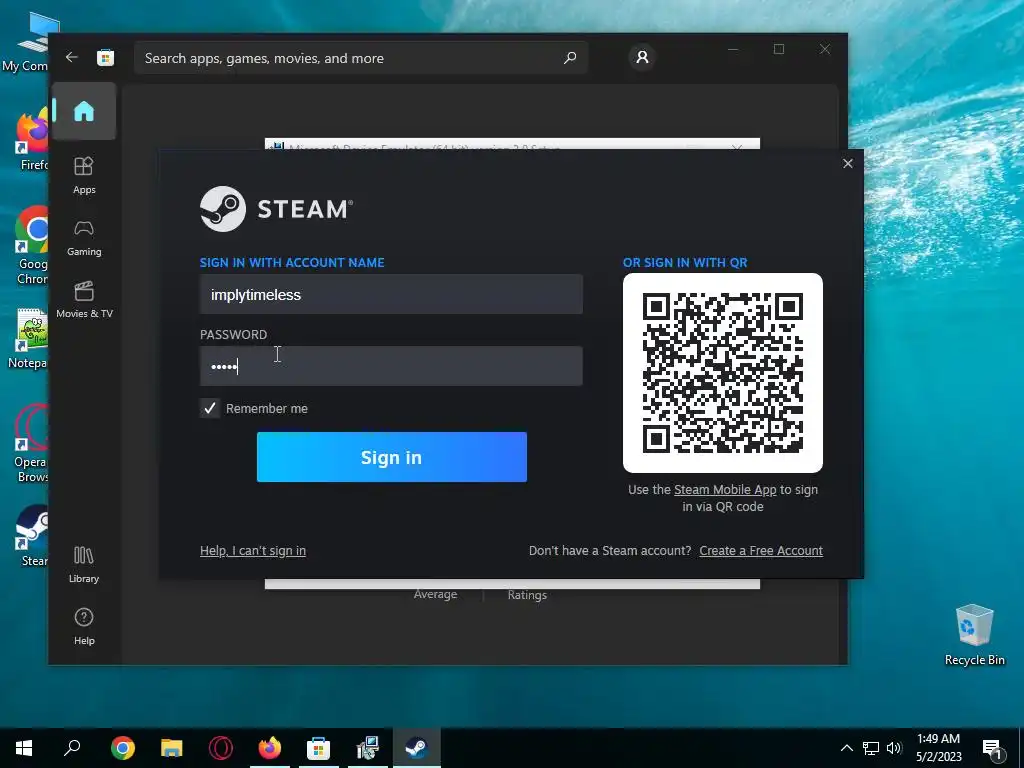Click the Sign in button

coord(392,457)
